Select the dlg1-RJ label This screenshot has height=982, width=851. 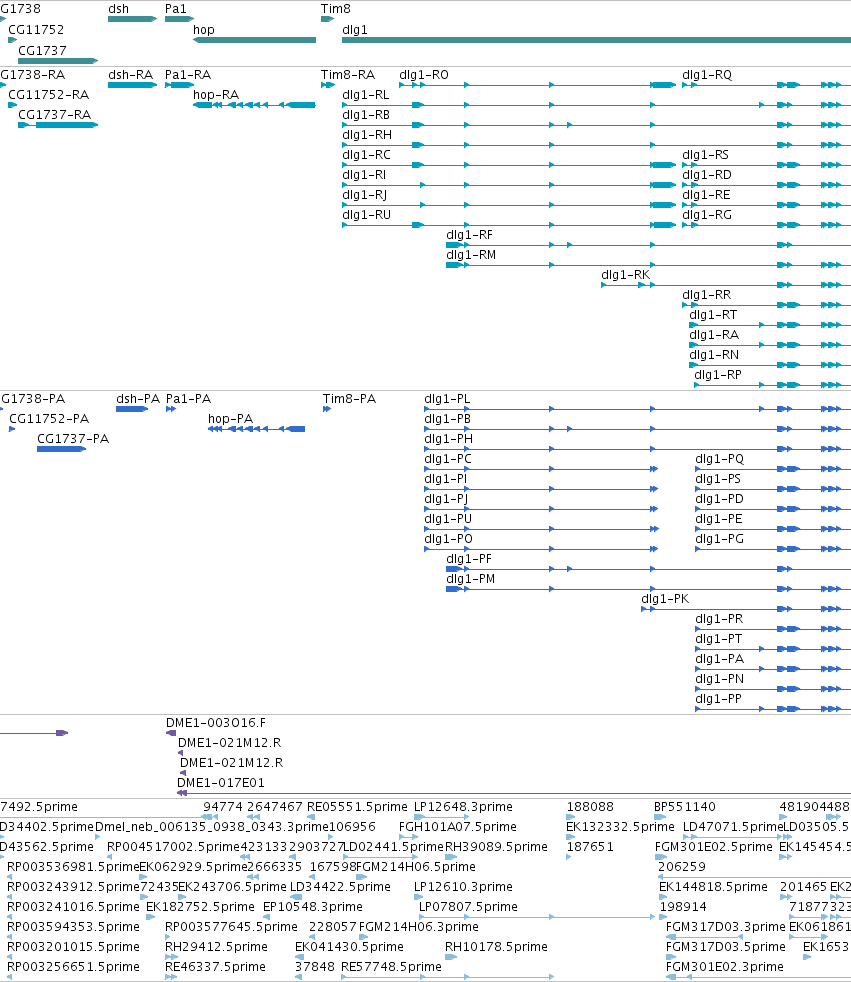click(x=364, y=195)
